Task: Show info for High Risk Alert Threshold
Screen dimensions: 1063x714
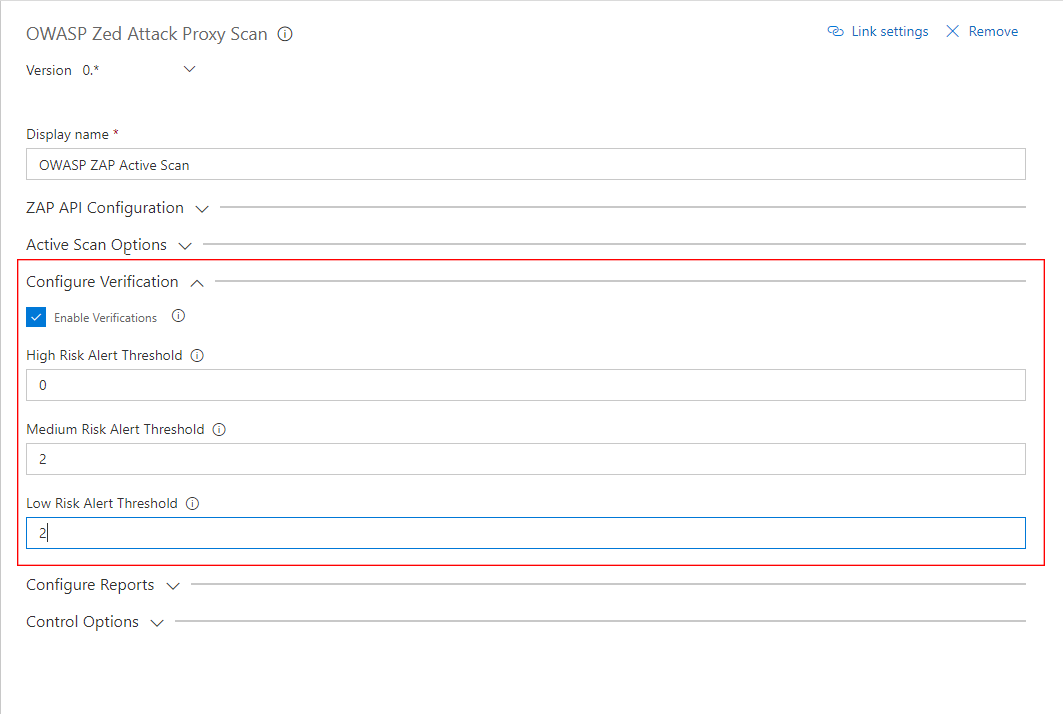Action: tap(197, 355)
